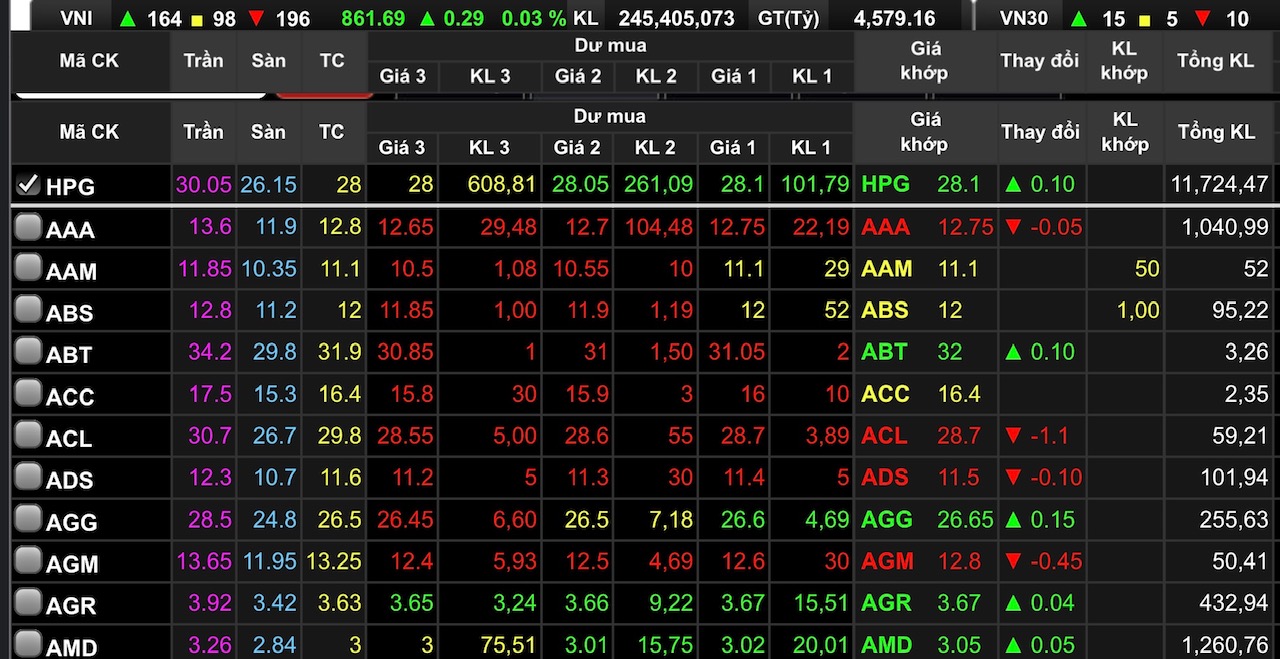
Task: Click the green up arrow beside VN30 count 15
Action: click(1079, 18)
